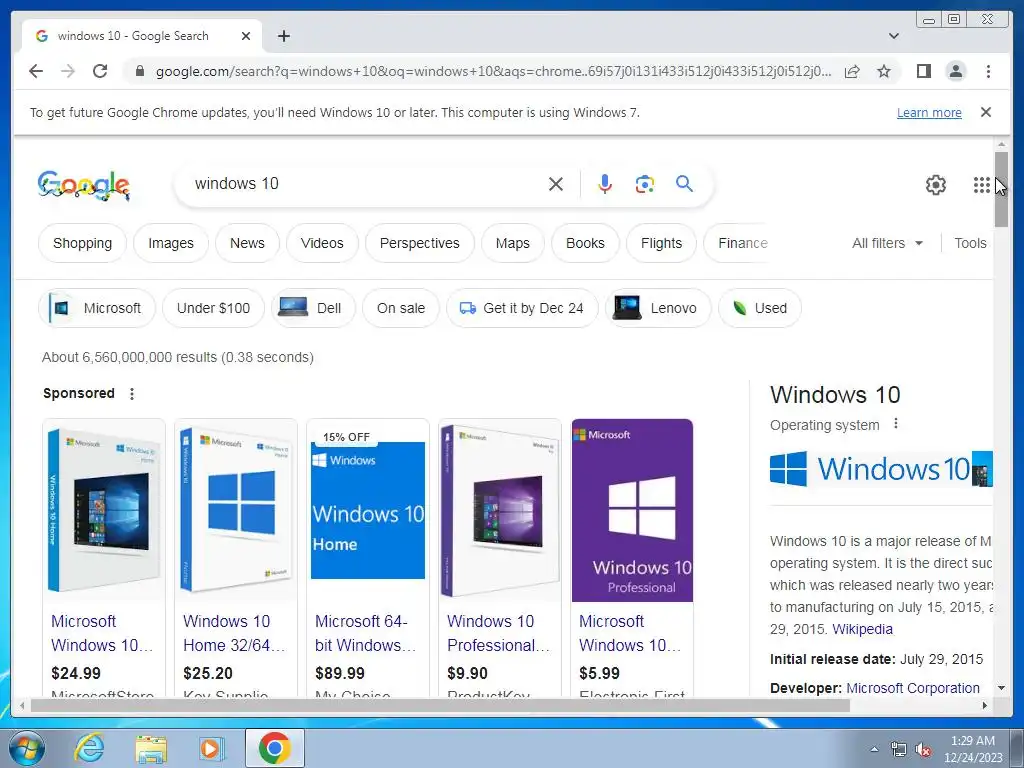Open a new tab with the plus button
Image resolution: width=1024 pixels, height=768 pixels.
coord(283,36)
